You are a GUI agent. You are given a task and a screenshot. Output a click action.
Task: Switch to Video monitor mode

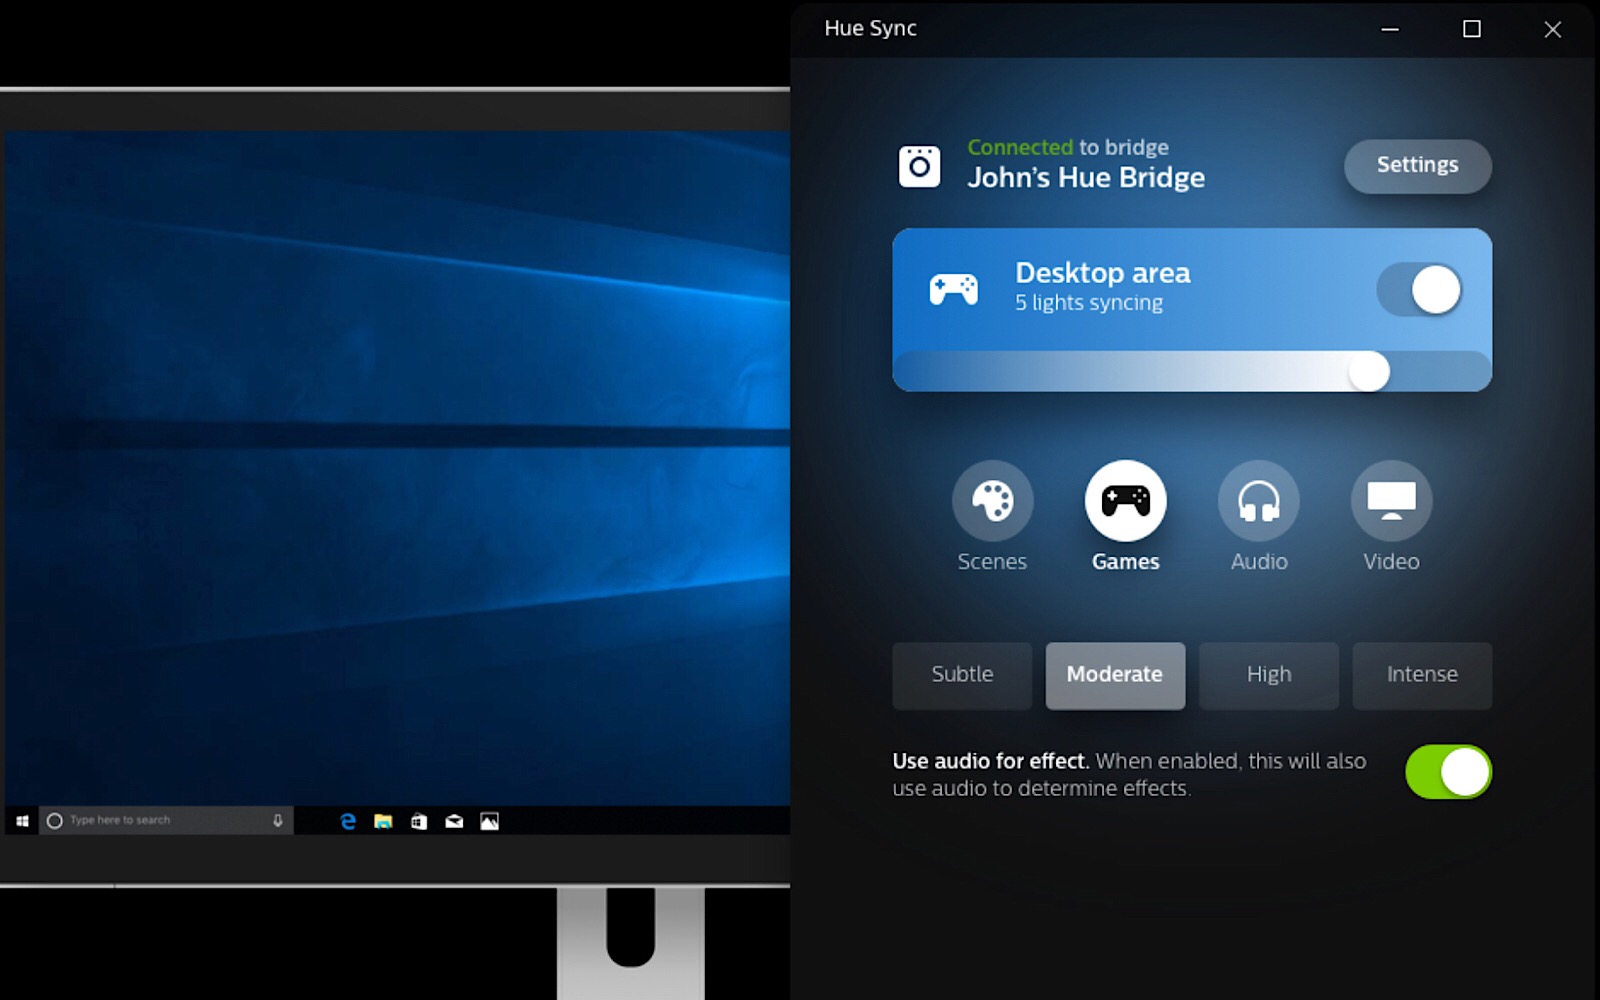pyautogui.click(x=1391, y=501)
